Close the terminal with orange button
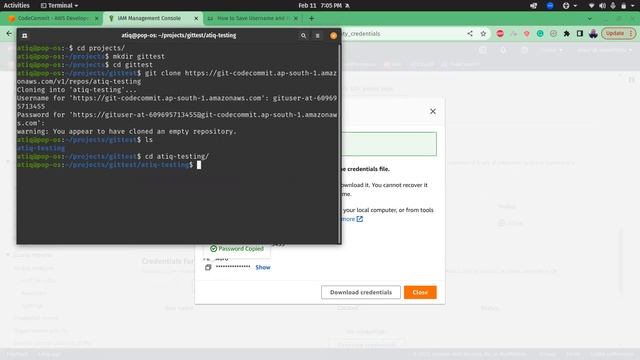This screenshot has height=360, width=640. (x=333, y=36)
